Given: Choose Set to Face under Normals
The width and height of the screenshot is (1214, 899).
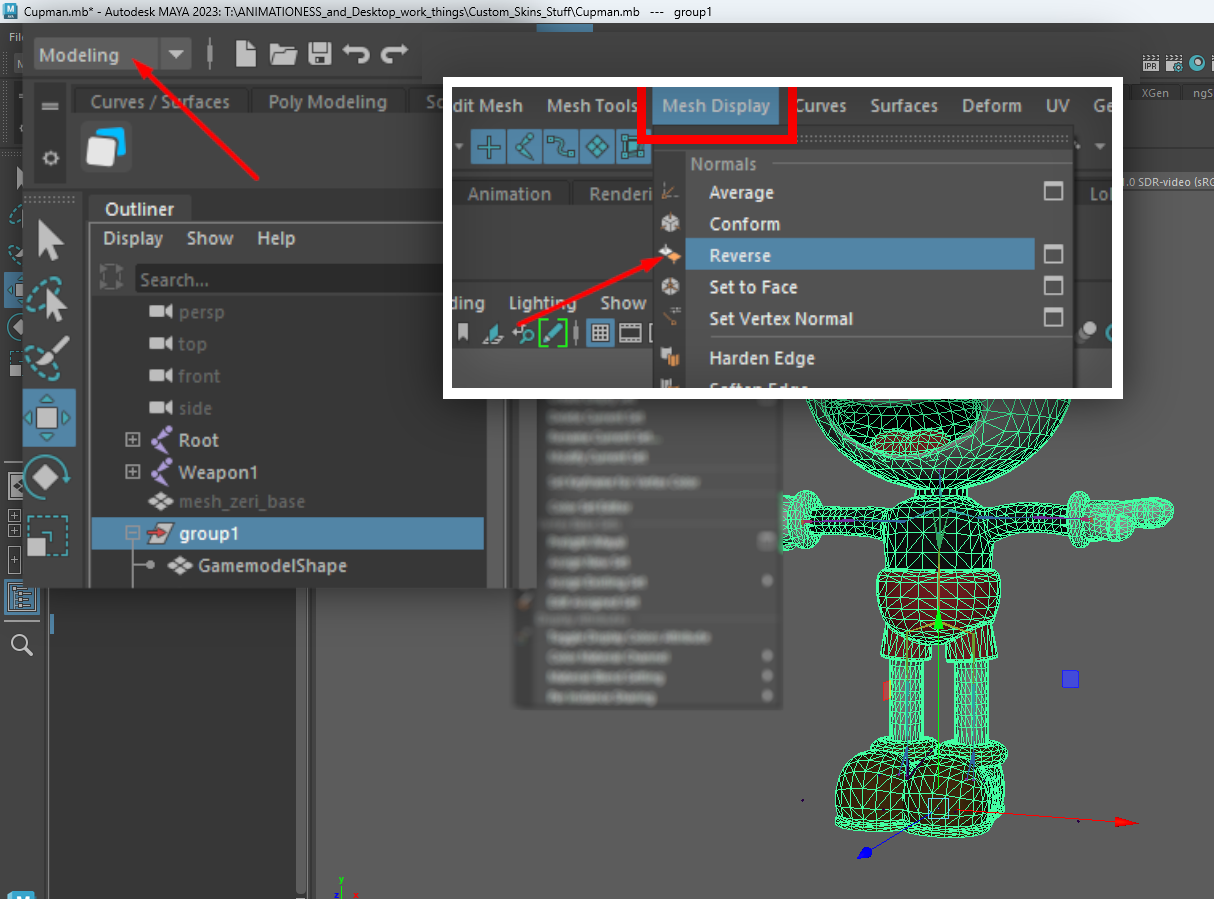Looking at the screenshot, I should tap(753, 287).
